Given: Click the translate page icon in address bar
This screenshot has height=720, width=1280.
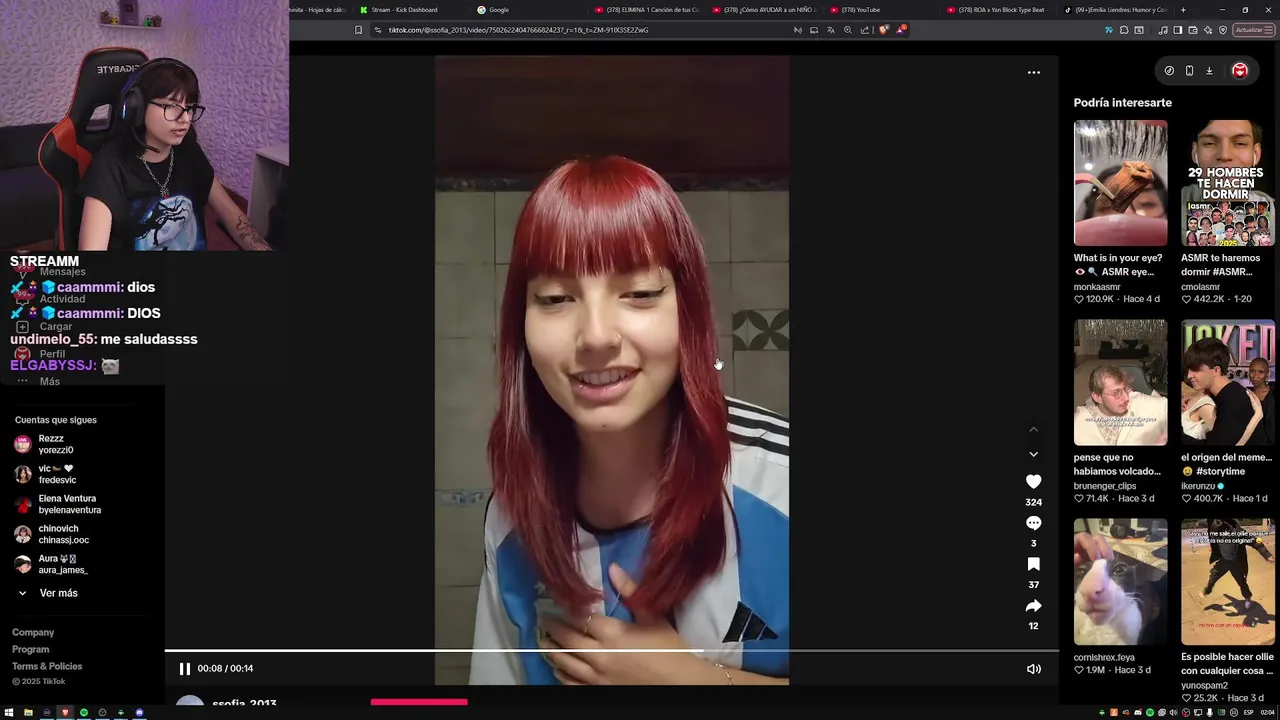Looking at the screenshot, I should (830, 30).
